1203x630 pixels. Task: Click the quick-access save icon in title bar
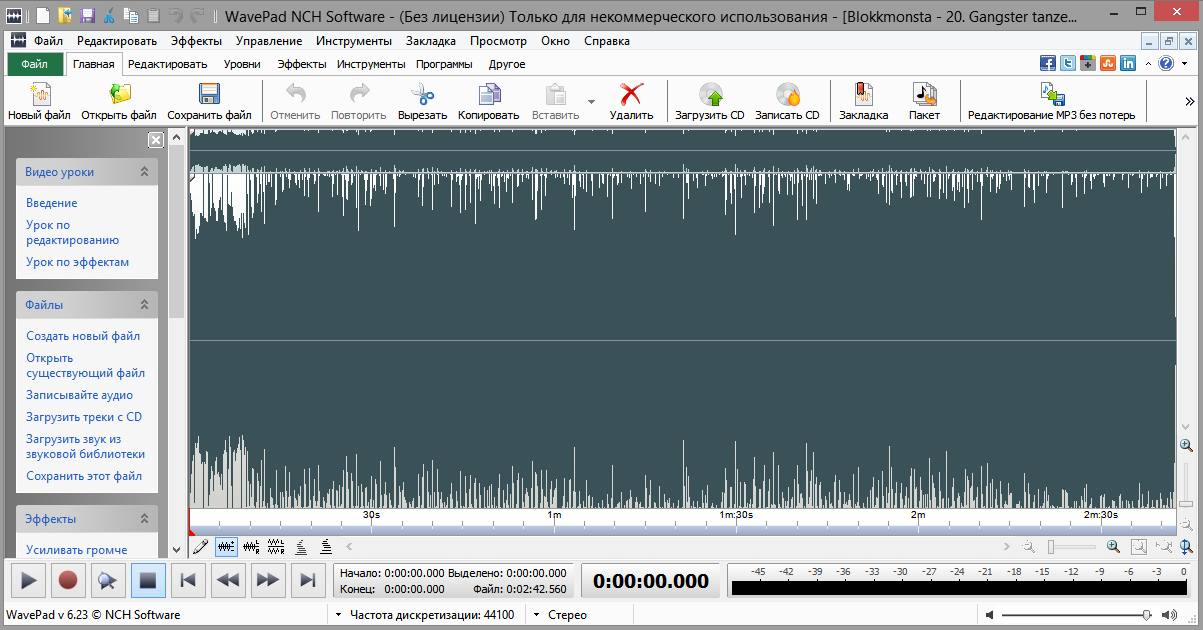87,15
